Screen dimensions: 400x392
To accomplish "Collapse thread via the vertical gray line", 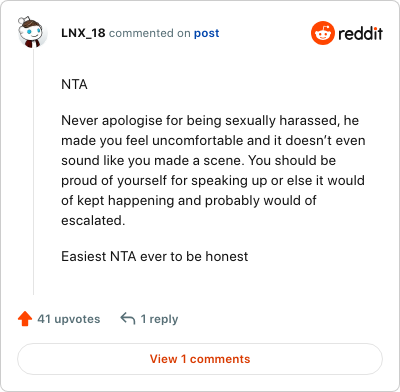I will pos(33,172).
